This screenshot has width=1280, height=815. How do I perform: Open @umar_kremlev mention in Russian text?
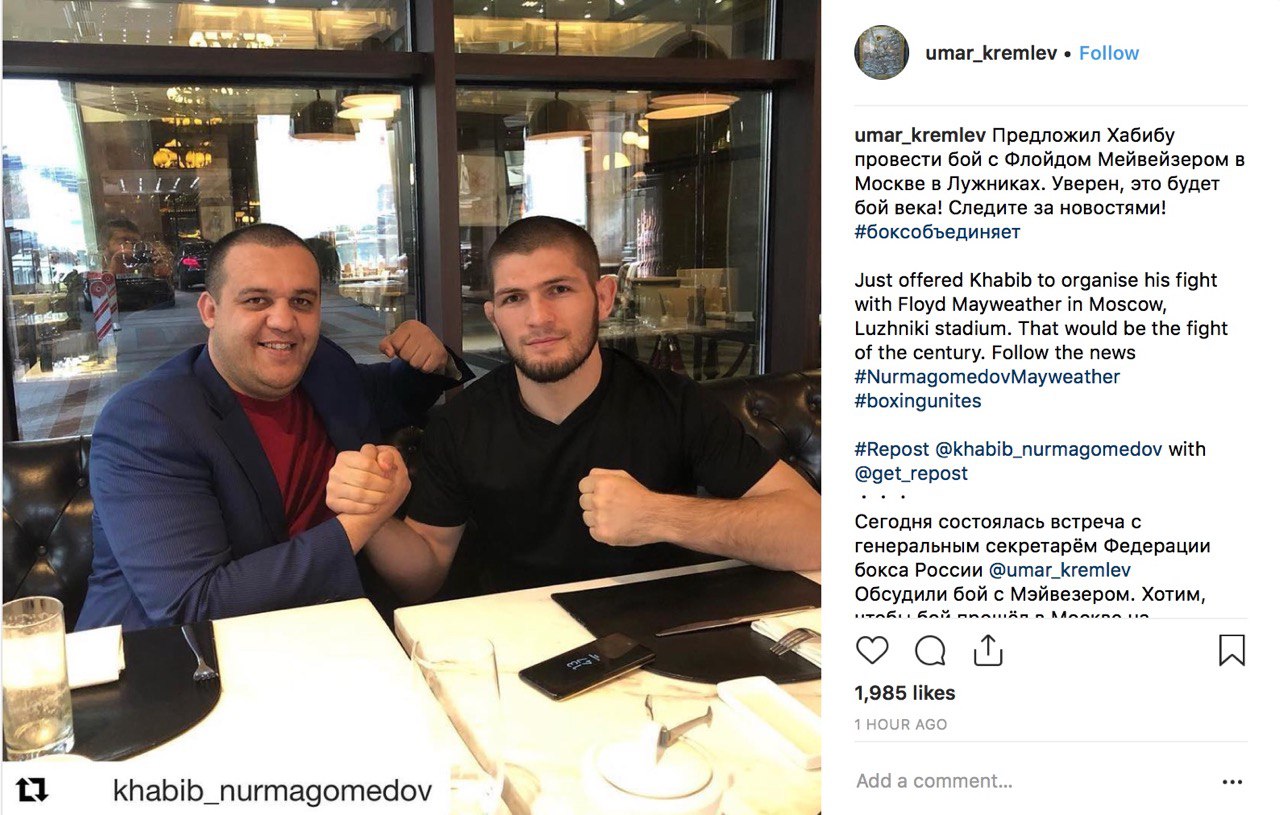1060,570
